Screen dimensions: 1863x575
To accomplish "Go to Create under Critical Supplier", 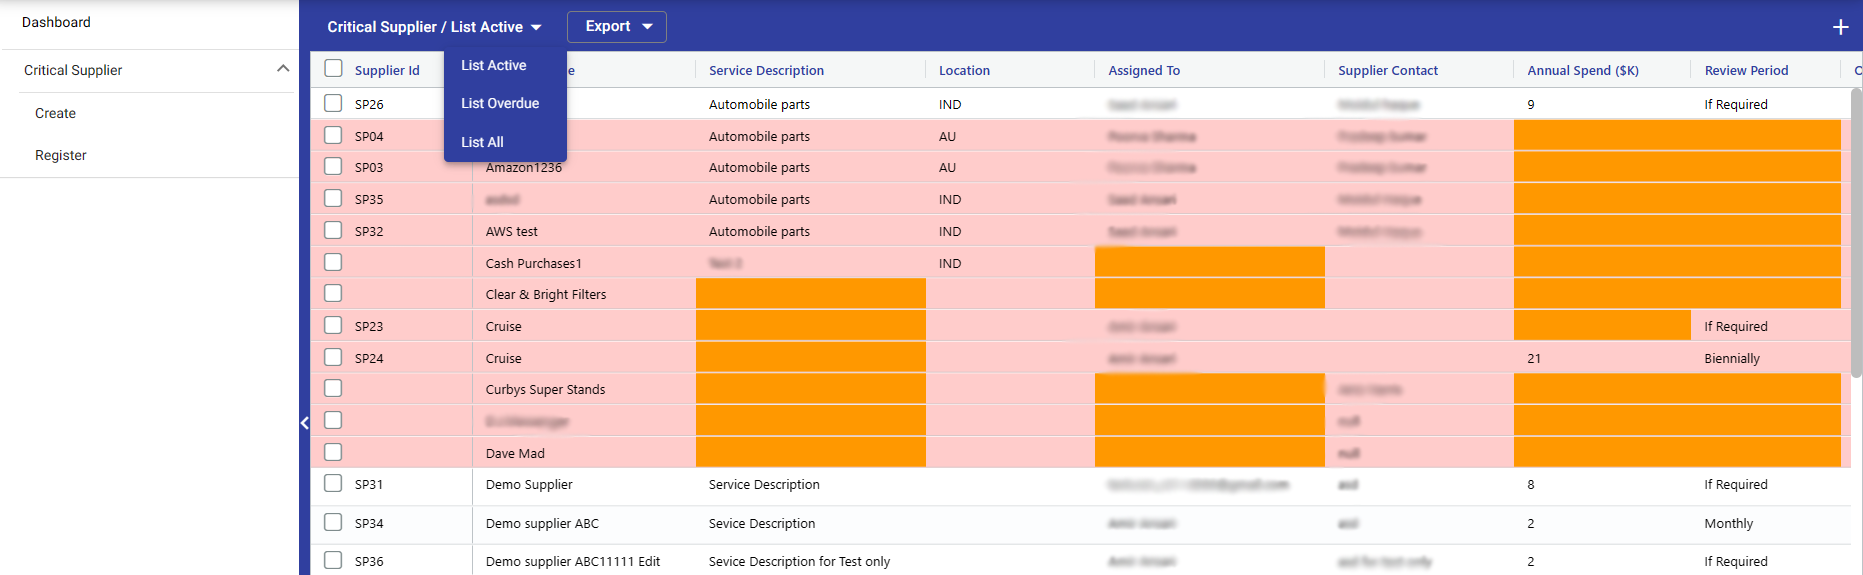I will [x=55, y=113].
